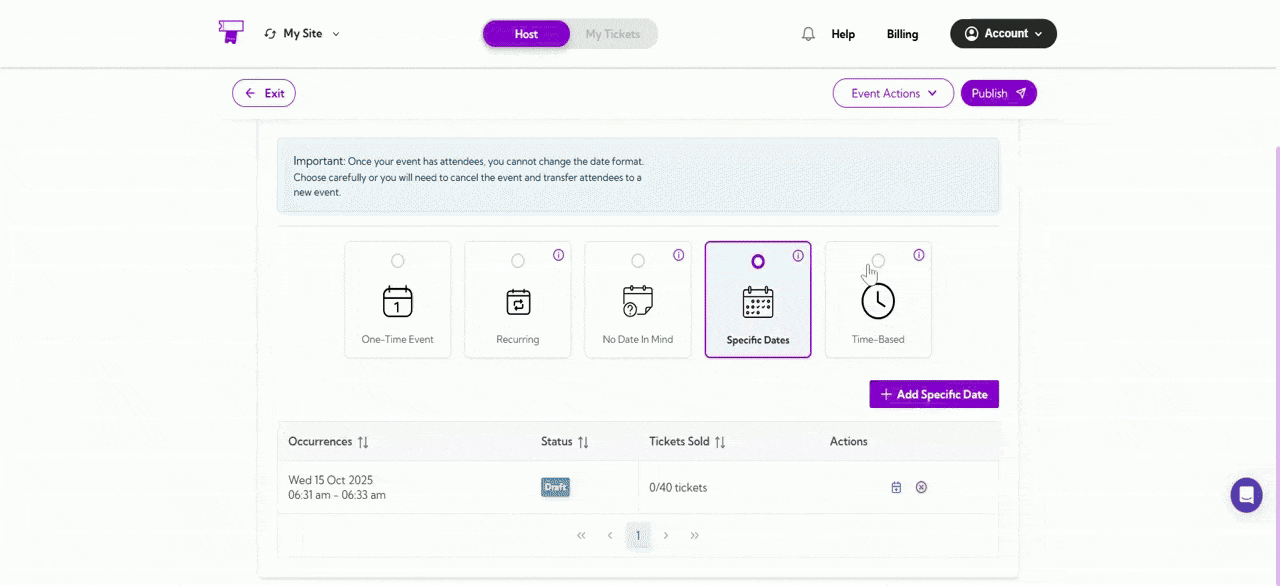Open the chat support widget

coord(1246,495)
